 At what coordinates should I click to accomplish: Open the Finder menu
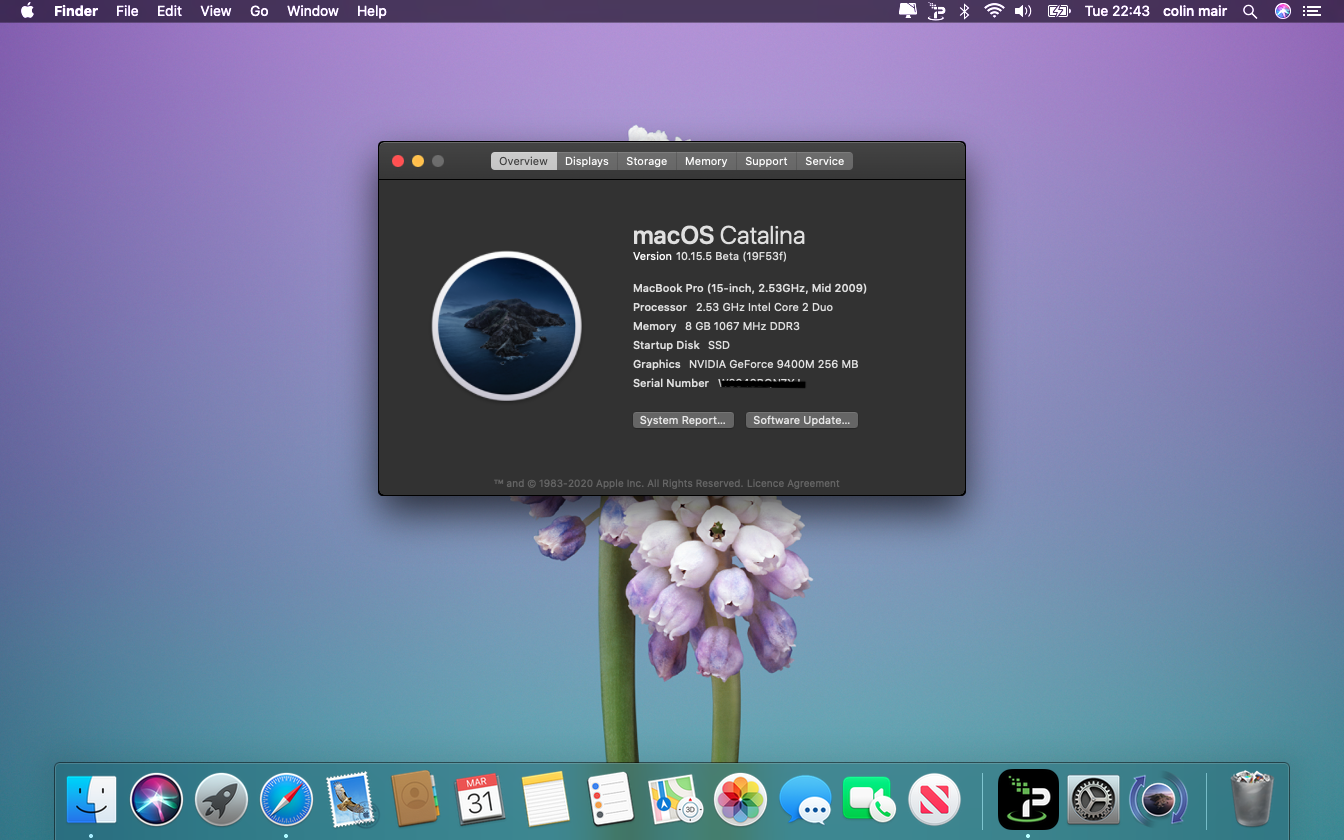76,11
